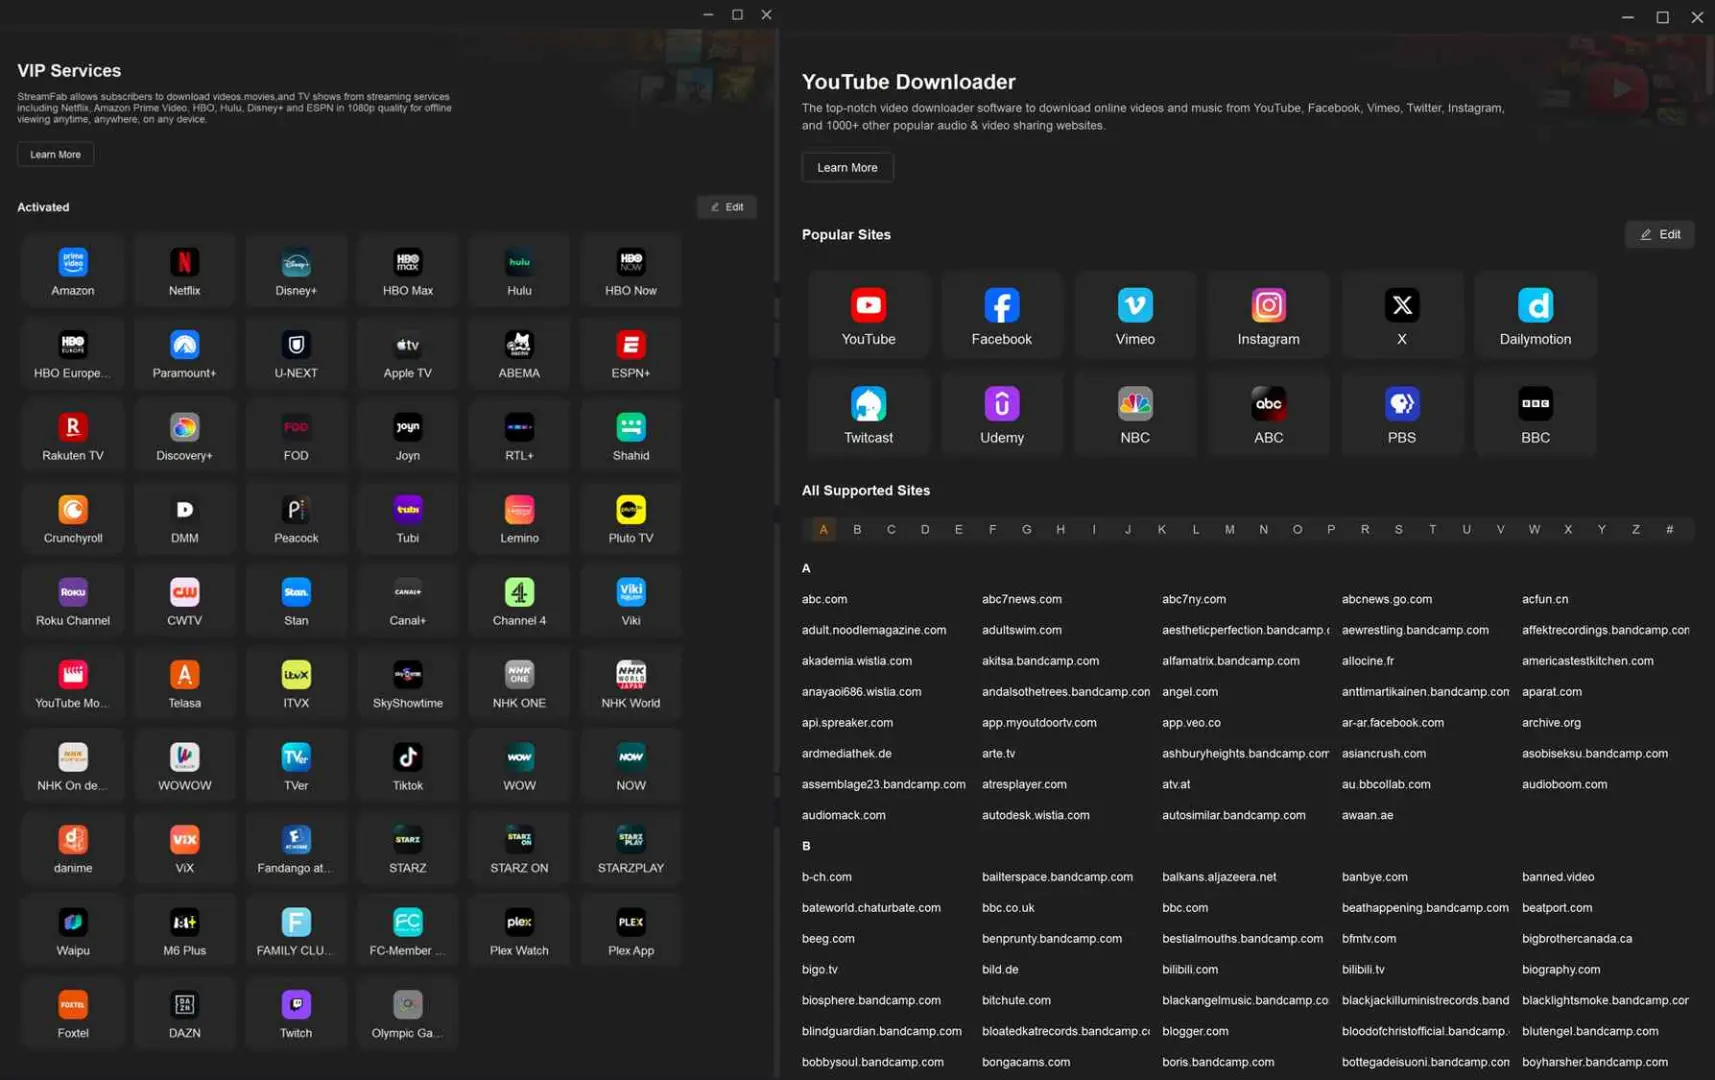Open the X site icon
The width and height of the screenshot is (1715, 1080).
coord(1402,315)
